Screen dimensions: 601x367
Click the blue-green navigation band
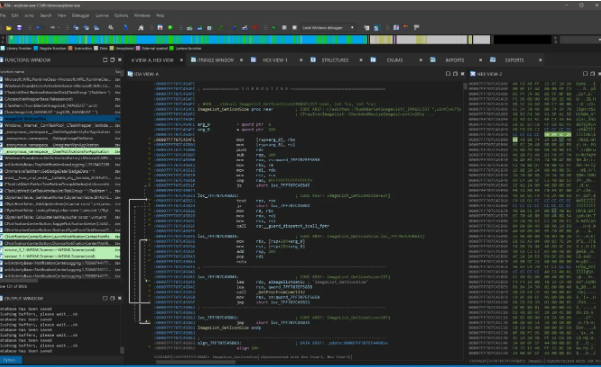187,39
